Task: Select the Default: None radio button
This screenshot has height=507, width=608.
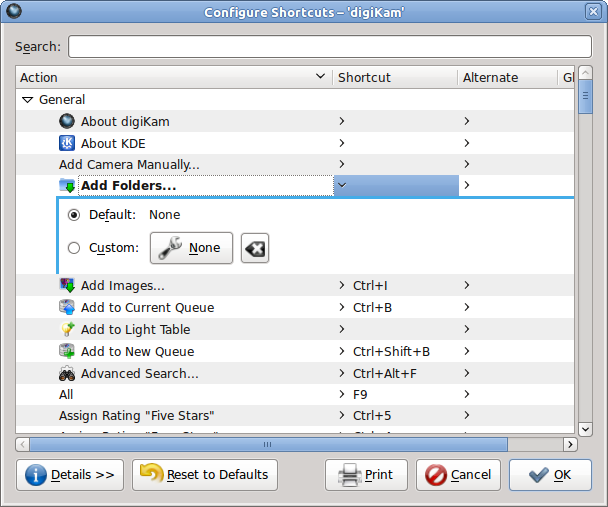Action: (x=74, y=215)
